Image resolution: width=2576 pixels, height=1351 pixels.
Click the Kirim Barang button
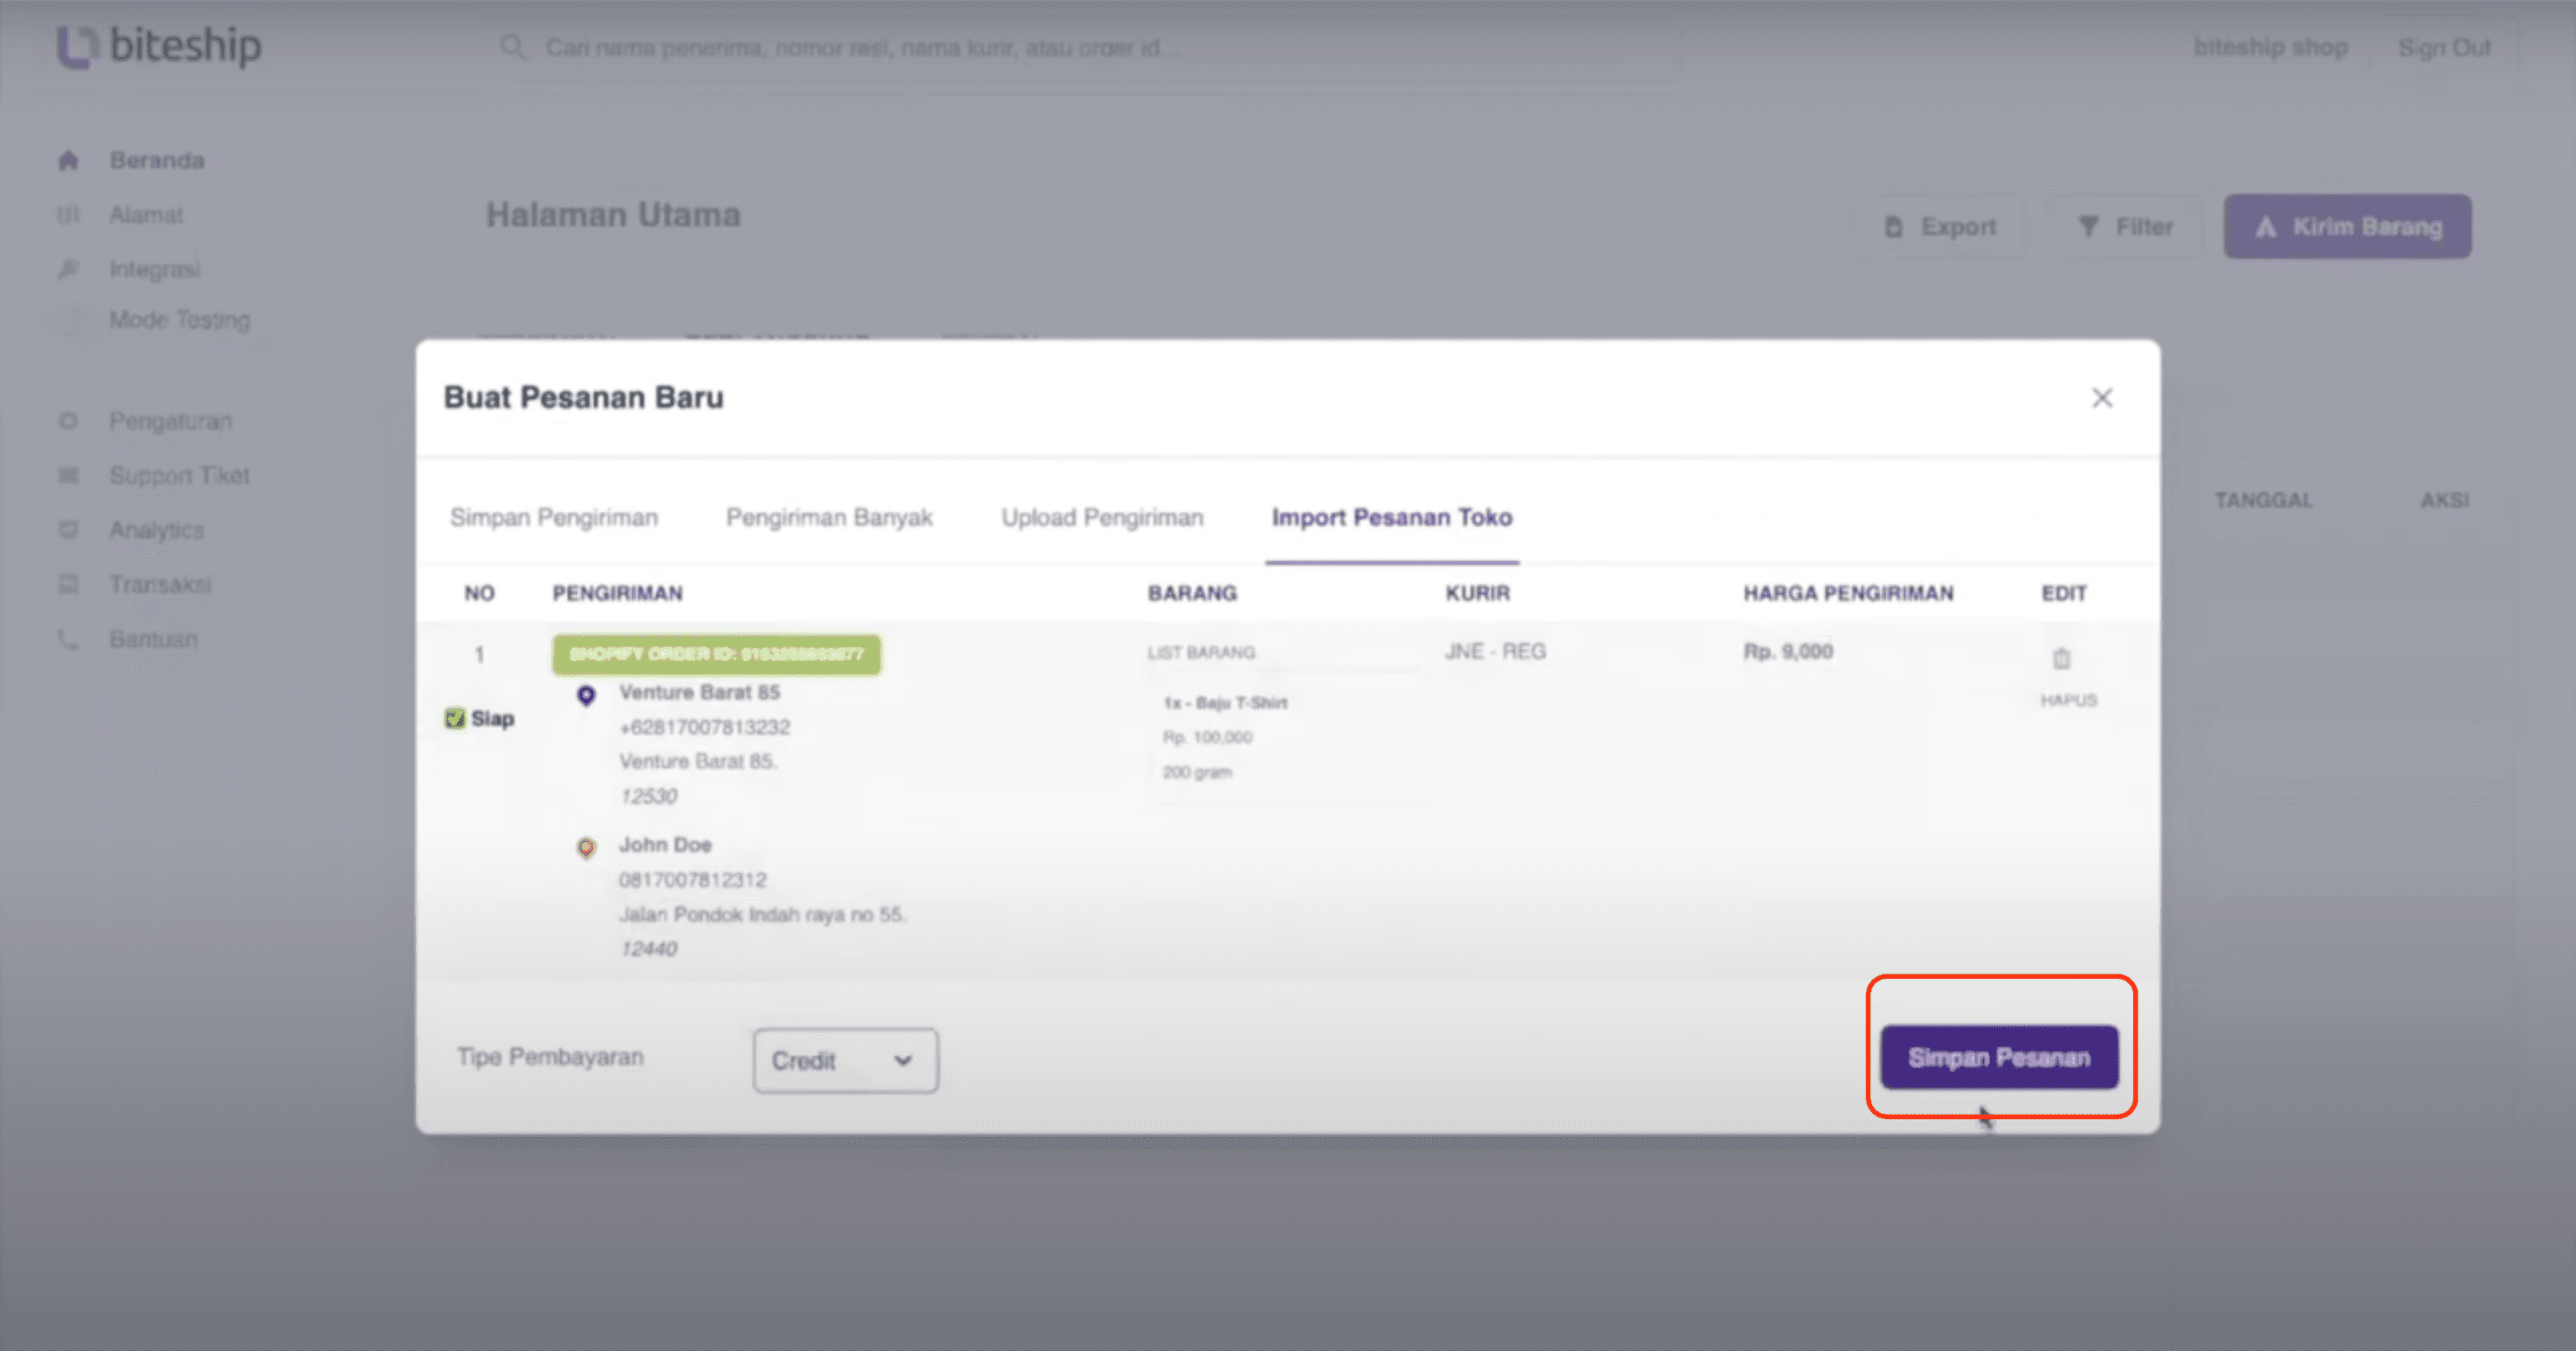click(2347, 226)
